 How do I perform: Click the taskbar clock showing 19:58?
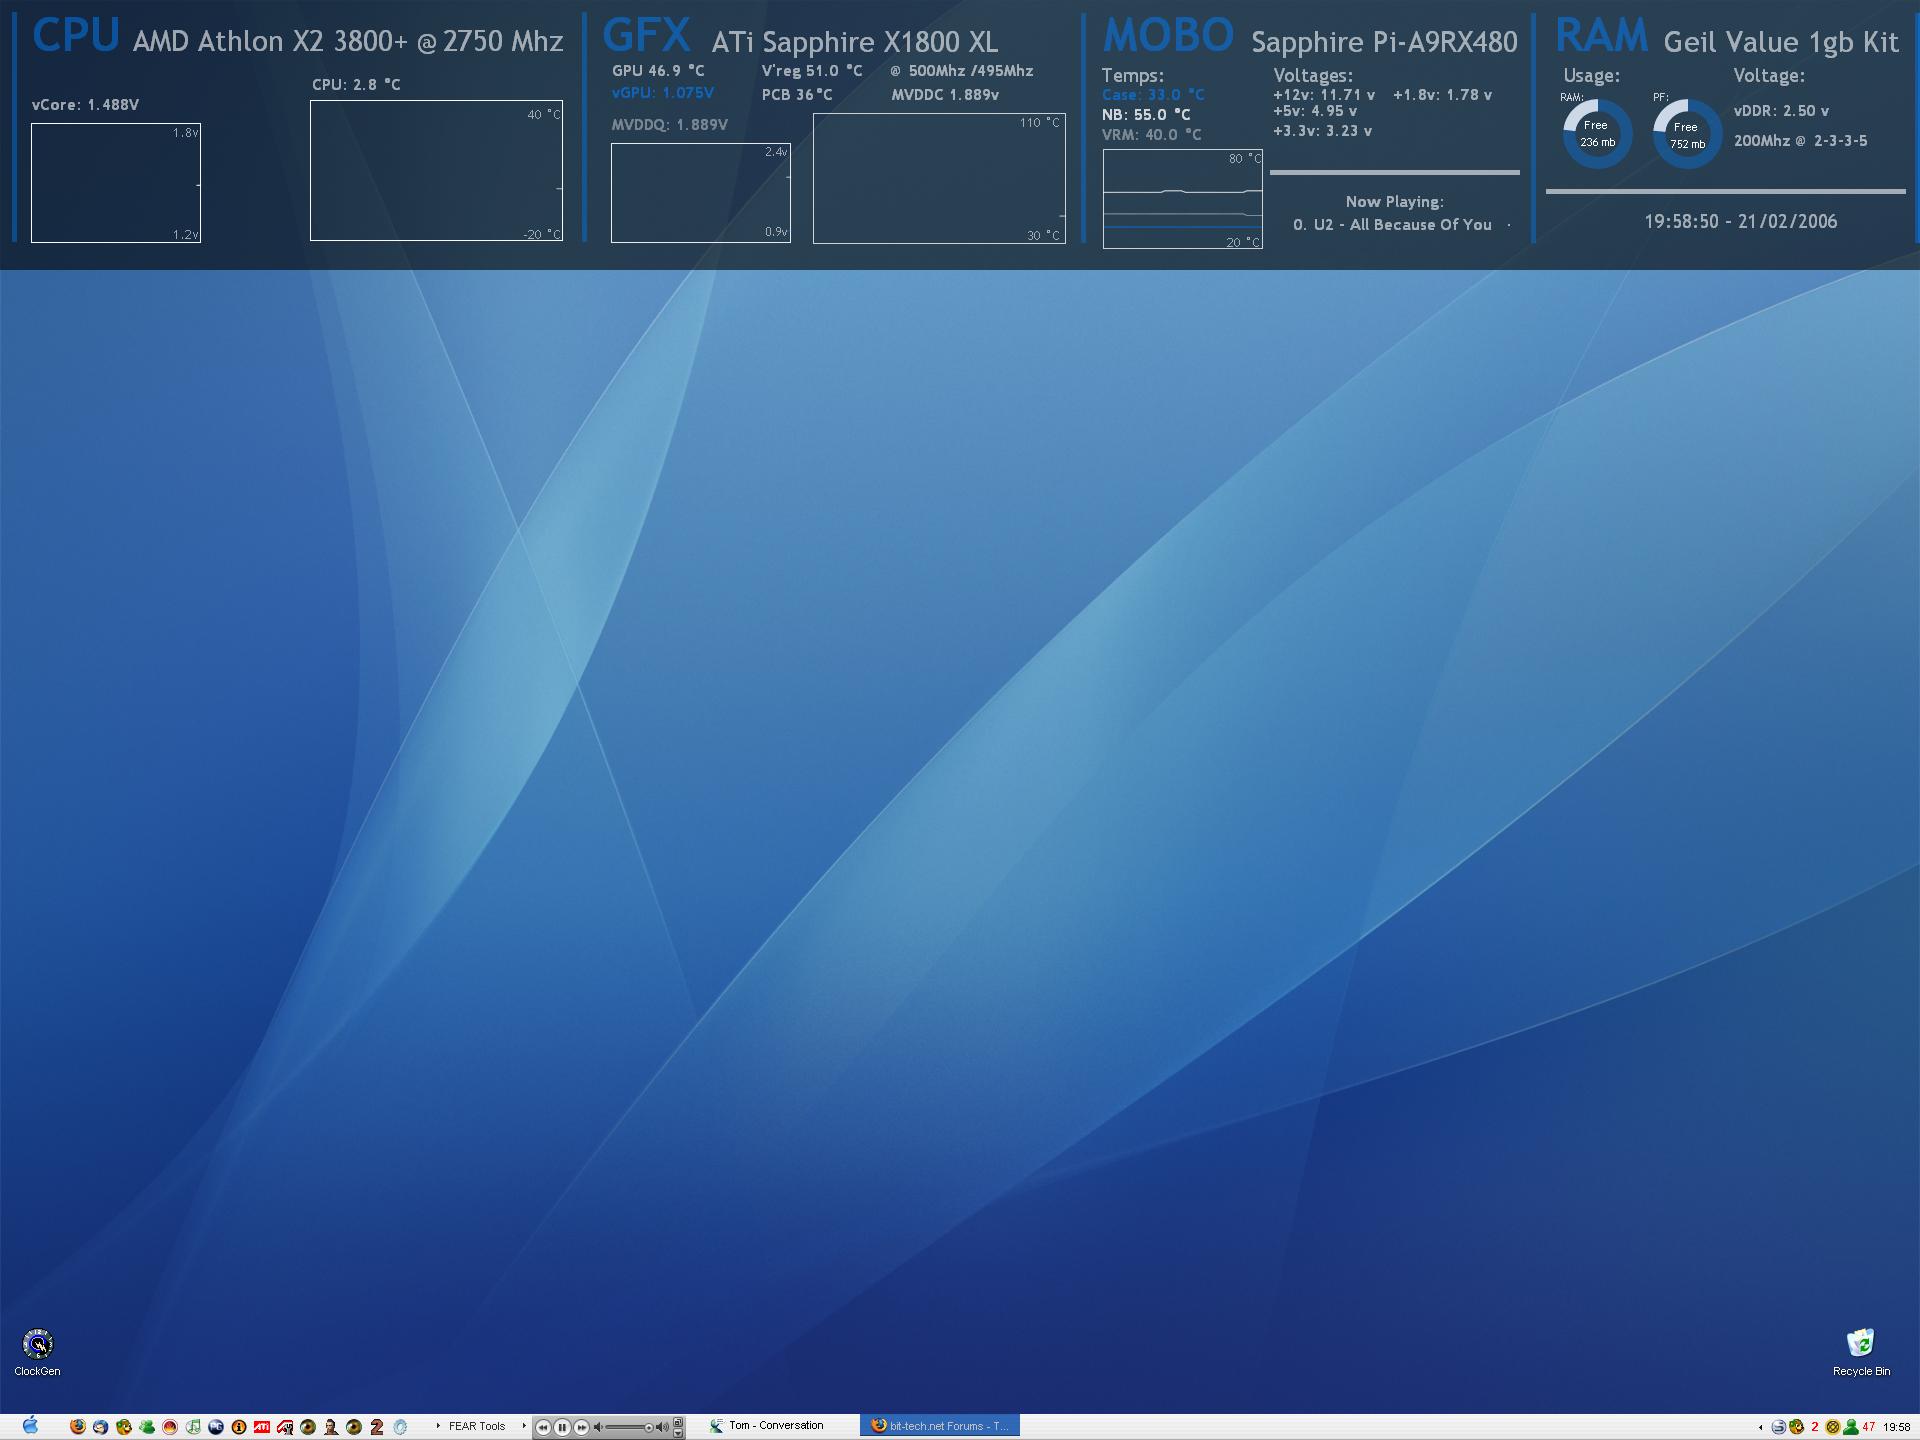(x=1897, y=1427)
